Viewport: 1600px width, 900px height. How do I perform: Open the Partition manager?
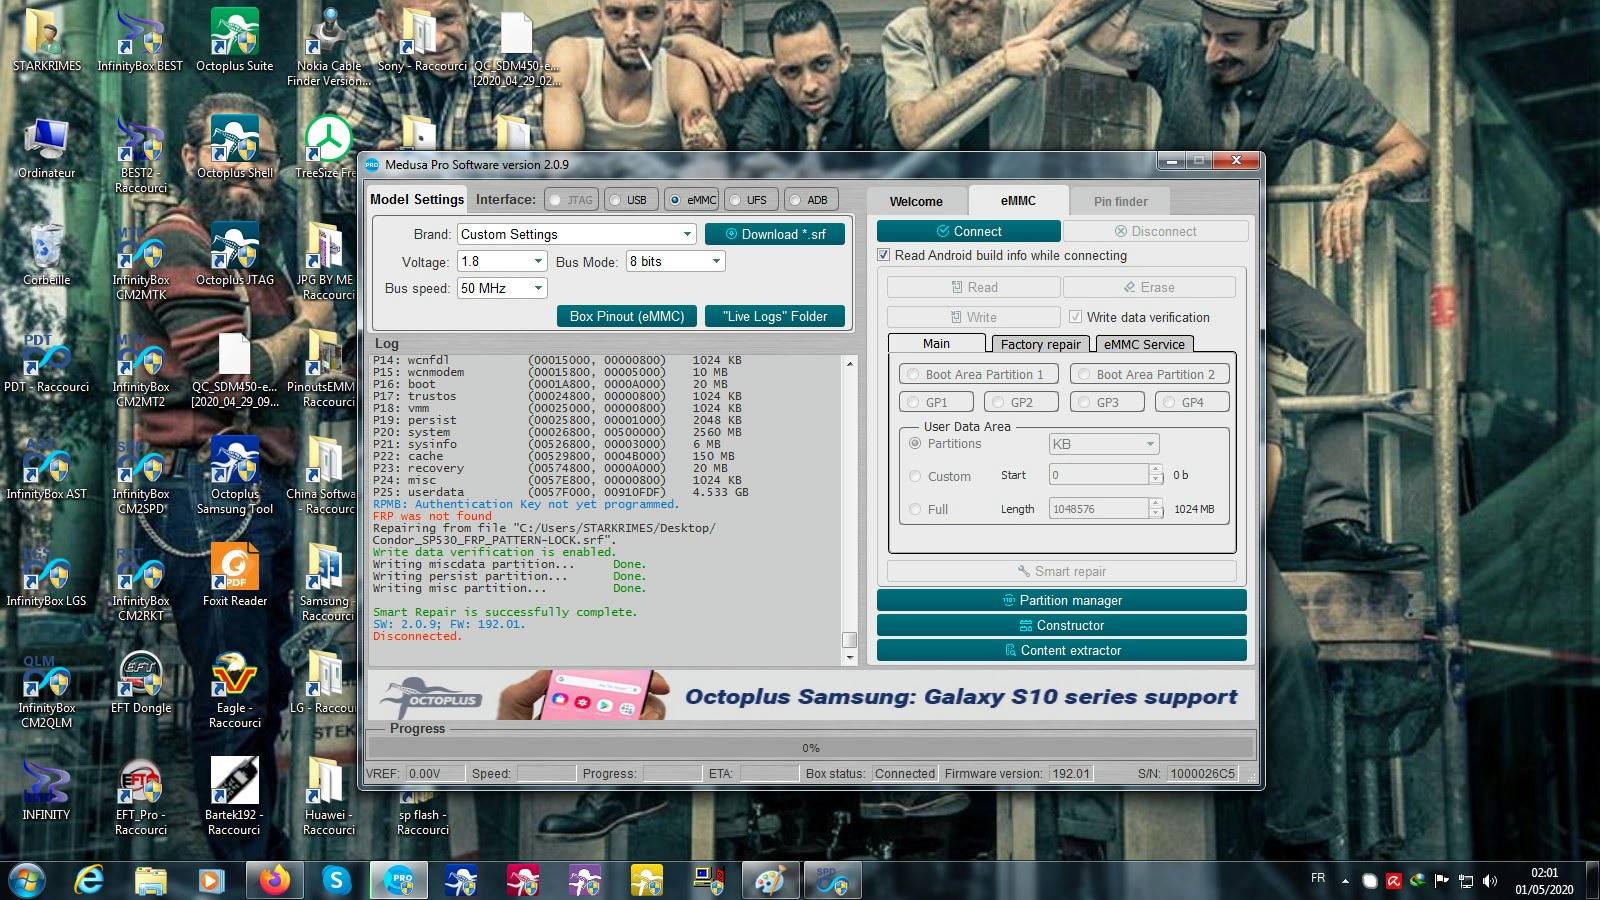tap(1062, 599)
